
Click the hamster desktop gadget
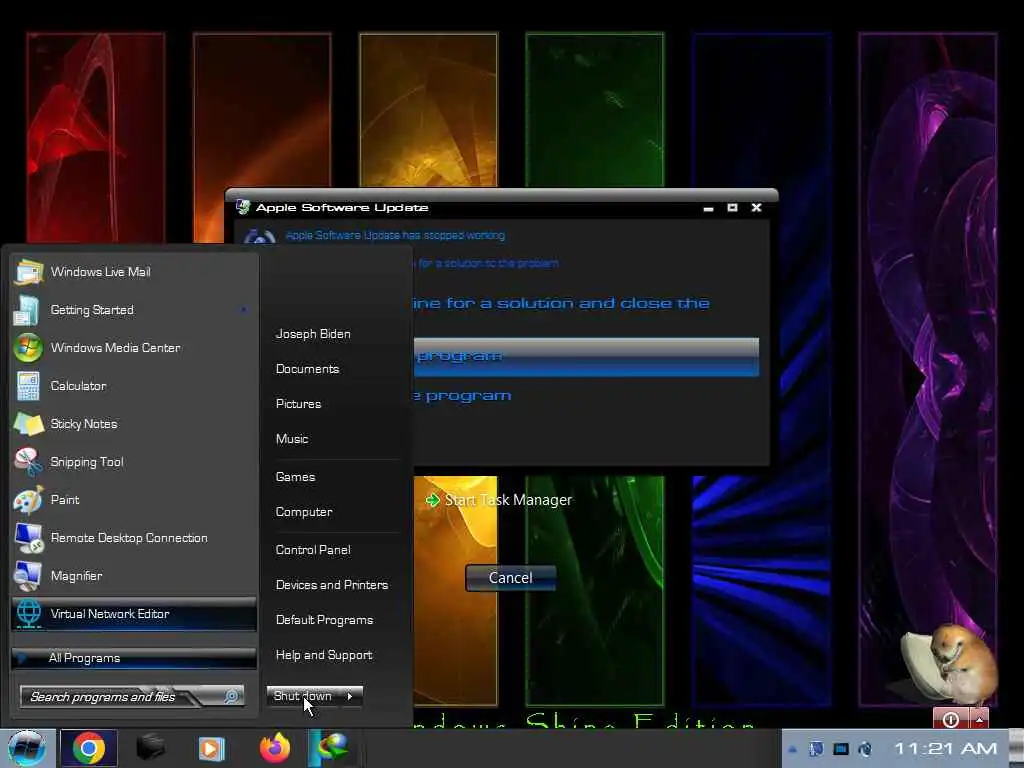[x=950, y=664]
